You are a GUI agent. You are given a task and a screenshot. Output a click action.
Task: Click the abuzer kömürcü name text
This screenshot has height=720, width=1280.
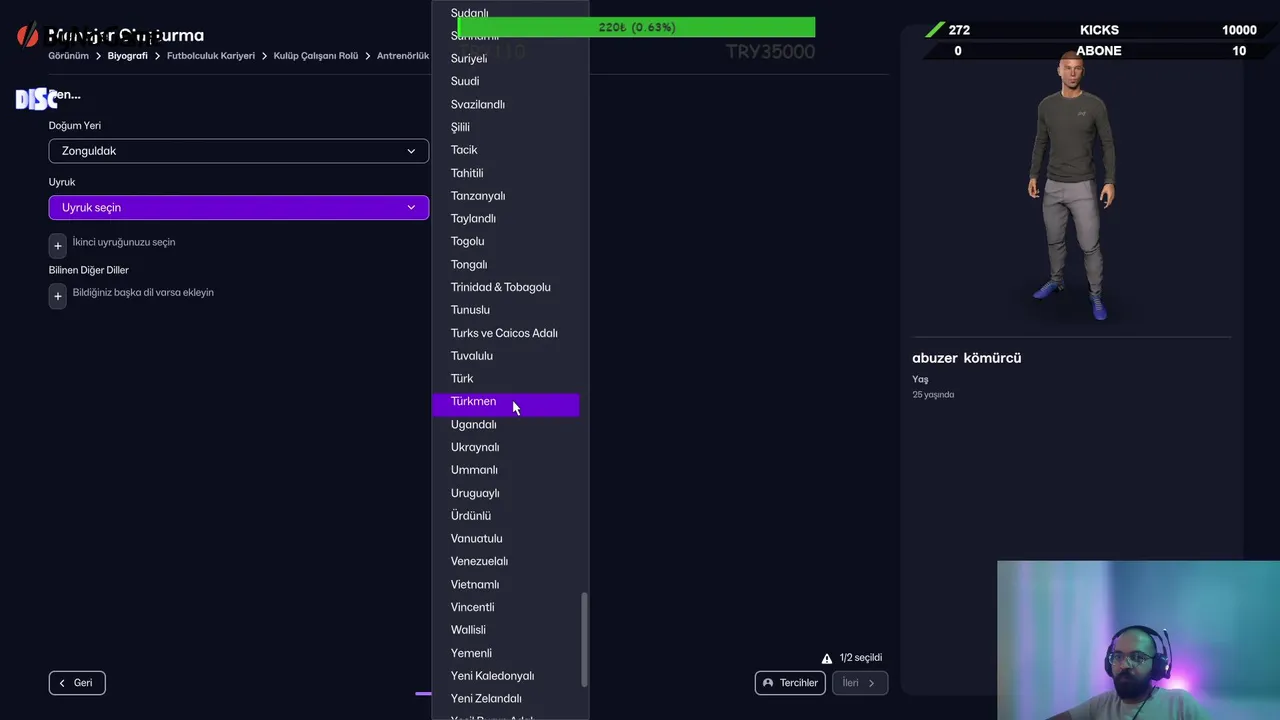pos(966,358)
